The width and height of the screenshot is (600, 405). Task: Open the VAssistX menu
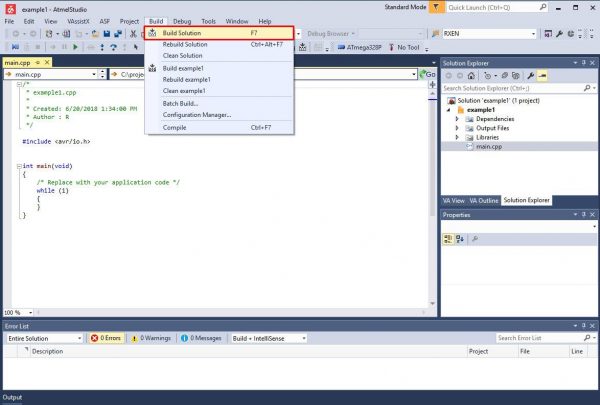coord(78,21)
